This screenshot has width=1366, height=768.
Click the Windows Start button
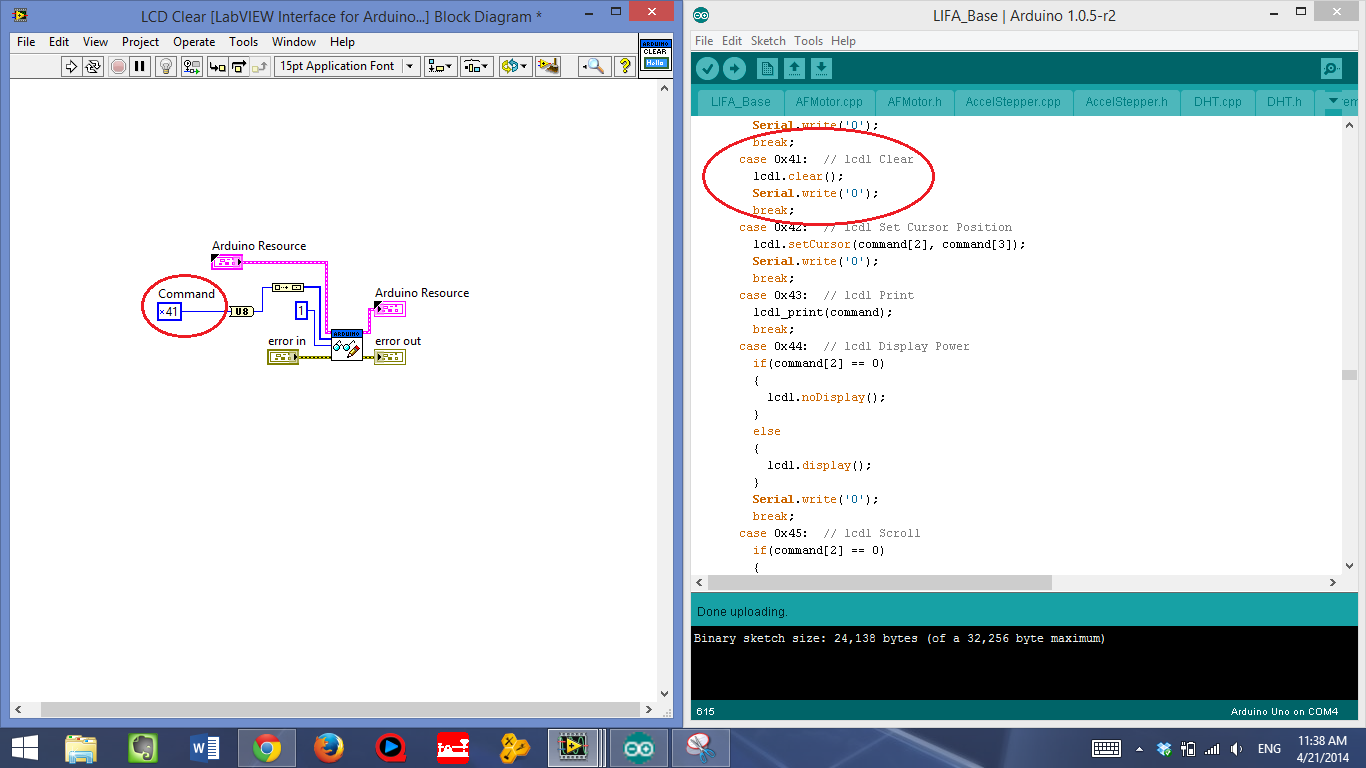pos(25,748)
